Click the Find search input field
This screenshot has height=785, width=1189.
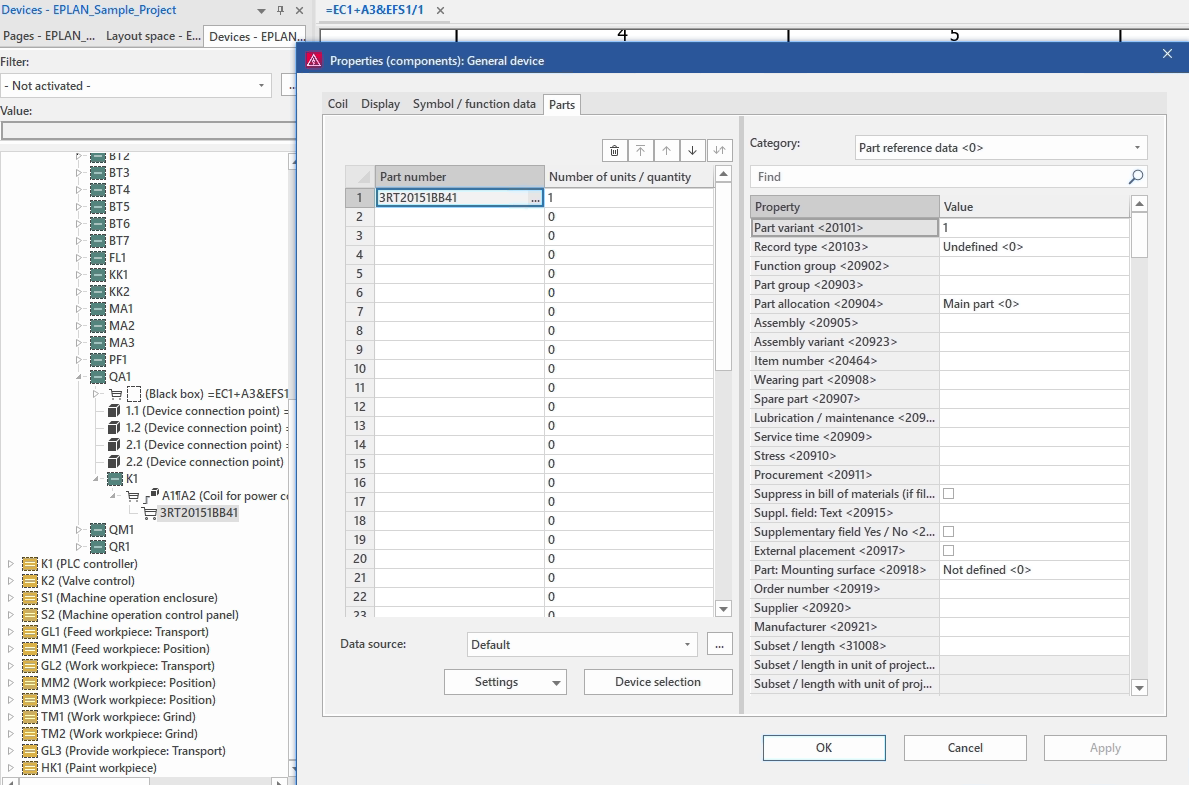pyautogui.click(x=940, y=177)
